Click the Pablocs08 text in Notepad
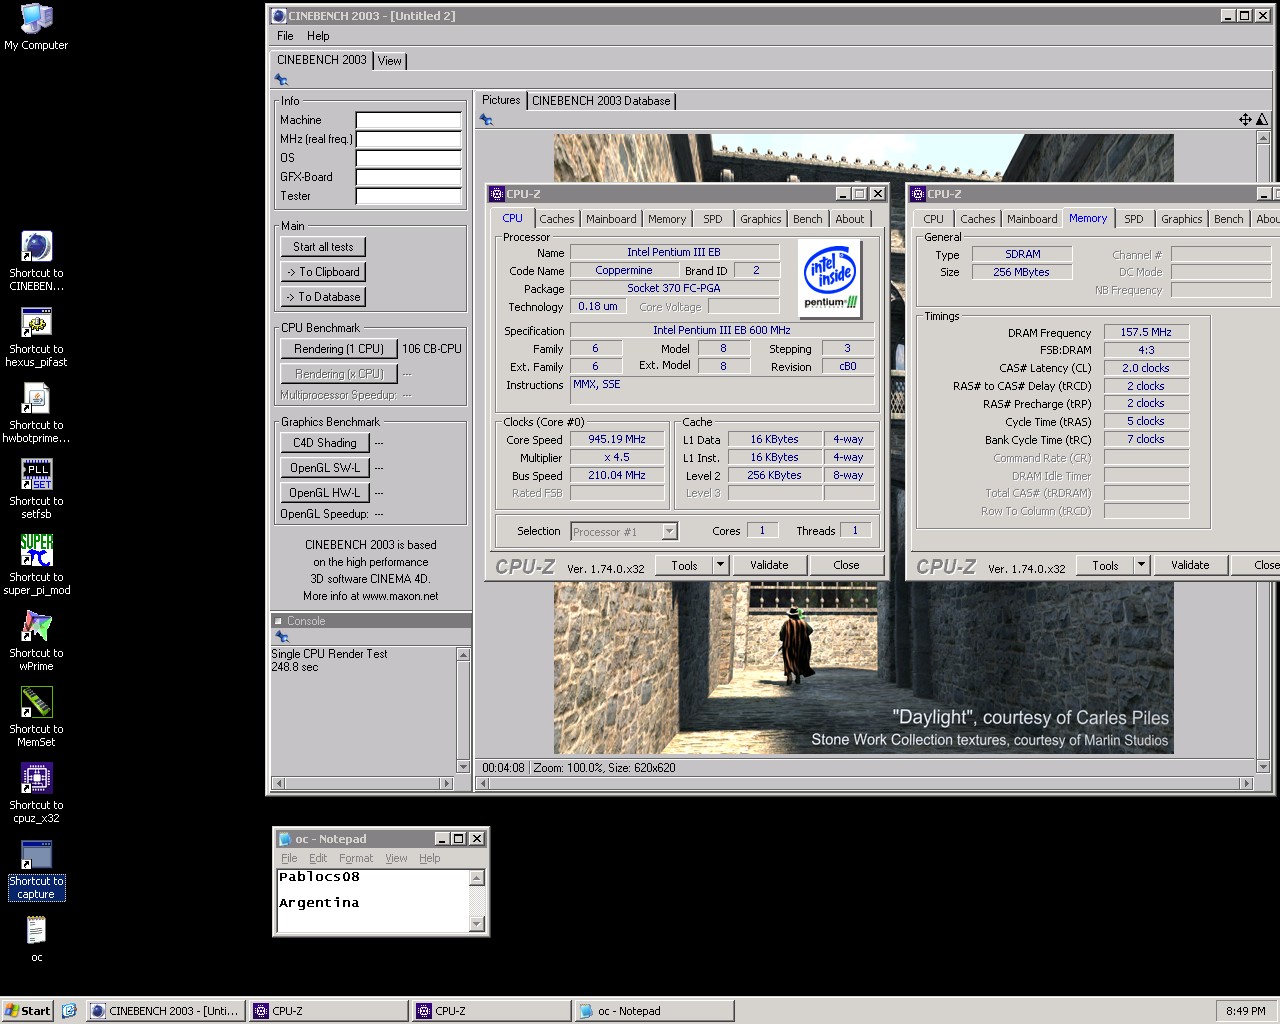The width and height of the screenshot is (1280, 1024). click(x=319, y=877)
